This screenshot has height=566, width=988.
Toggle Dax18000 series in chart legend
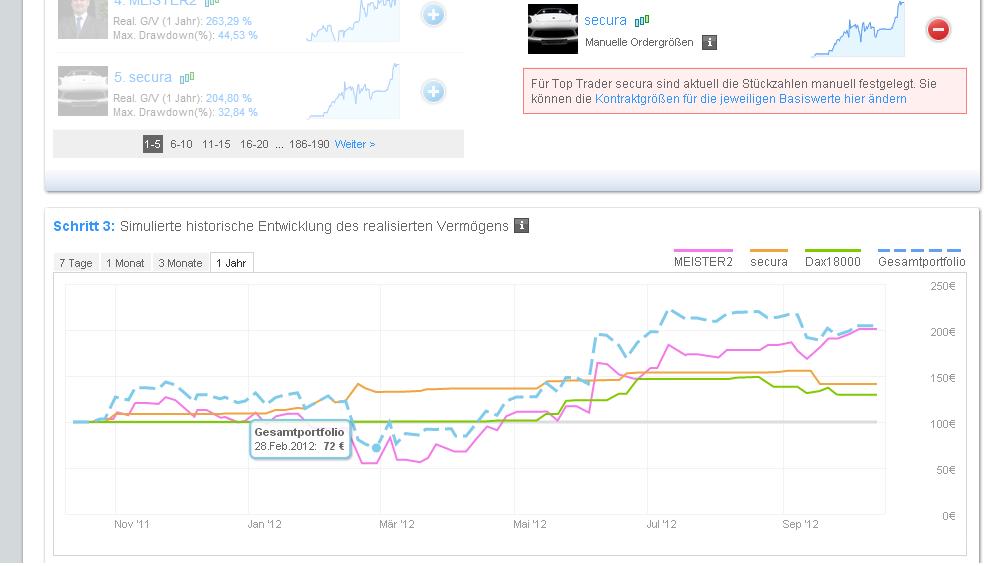[x=832, y=262]
